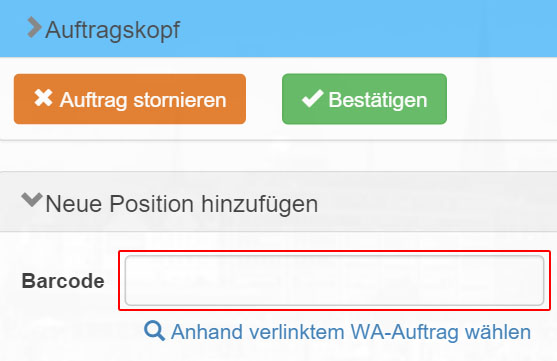Cancel the order via Auftrag stornieren
This screenshot has width=557, height=361.
pyautogui.click(x=130, y=99)
